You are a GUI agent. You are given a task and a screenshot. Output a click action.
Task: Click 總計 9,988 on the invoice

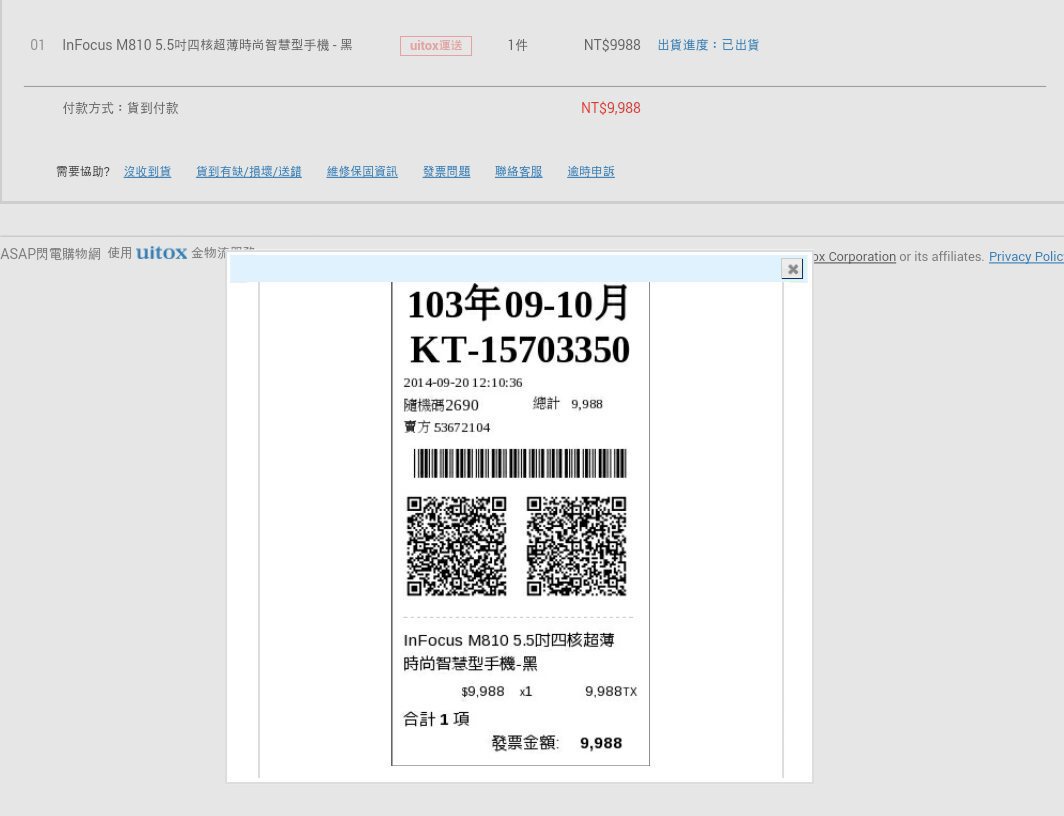point(567,404)
